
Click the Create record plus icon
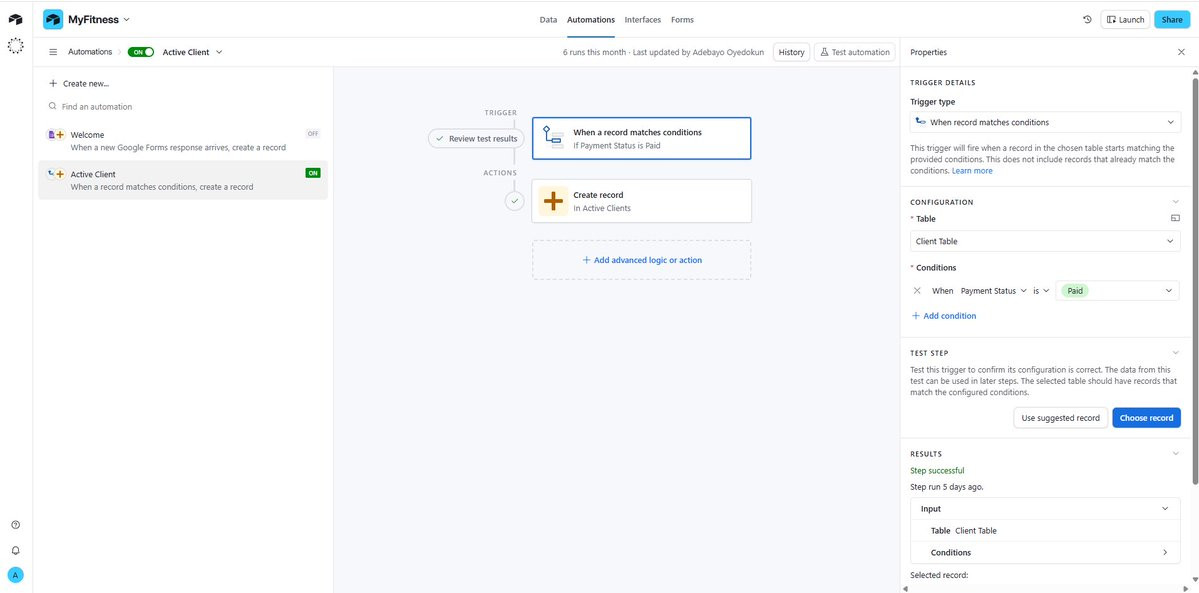click(553, 201)
